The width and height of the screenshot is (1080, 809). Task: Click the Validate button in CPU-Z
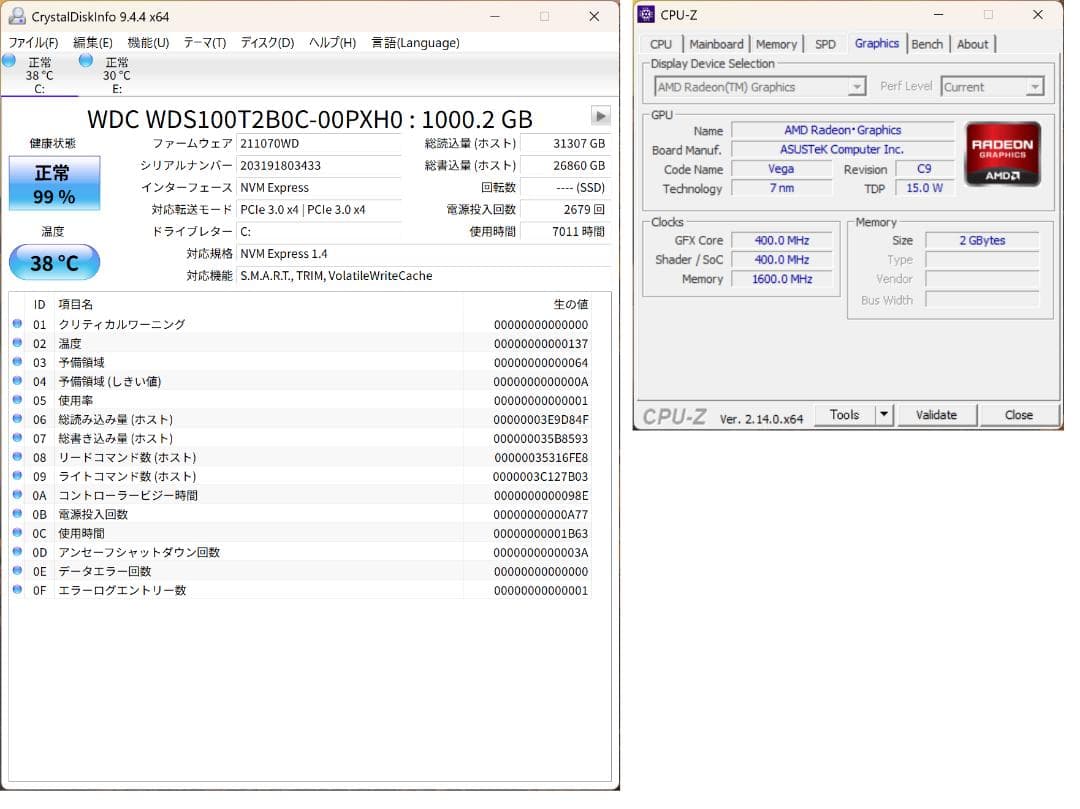[936, 414]
